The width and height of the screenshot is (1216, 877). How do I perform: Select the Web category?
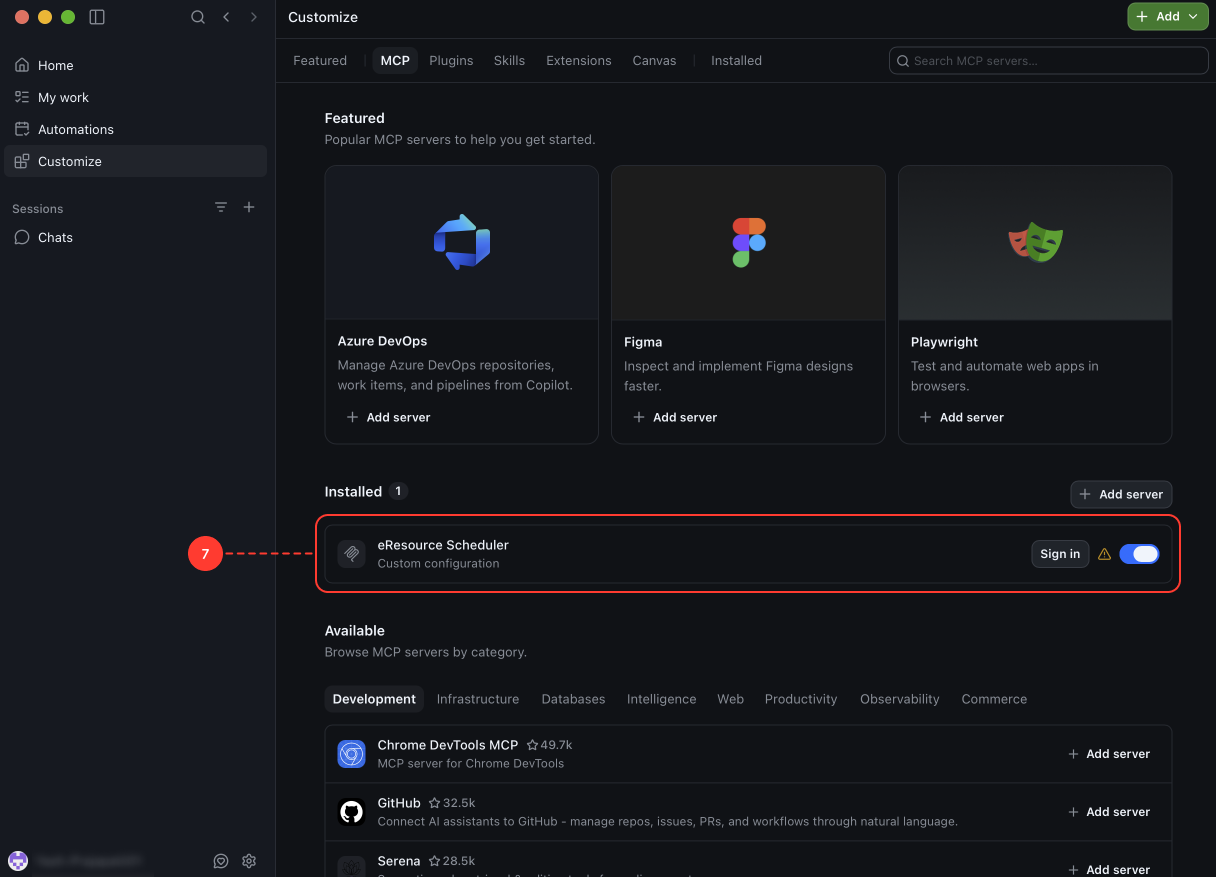coord(730,699)
